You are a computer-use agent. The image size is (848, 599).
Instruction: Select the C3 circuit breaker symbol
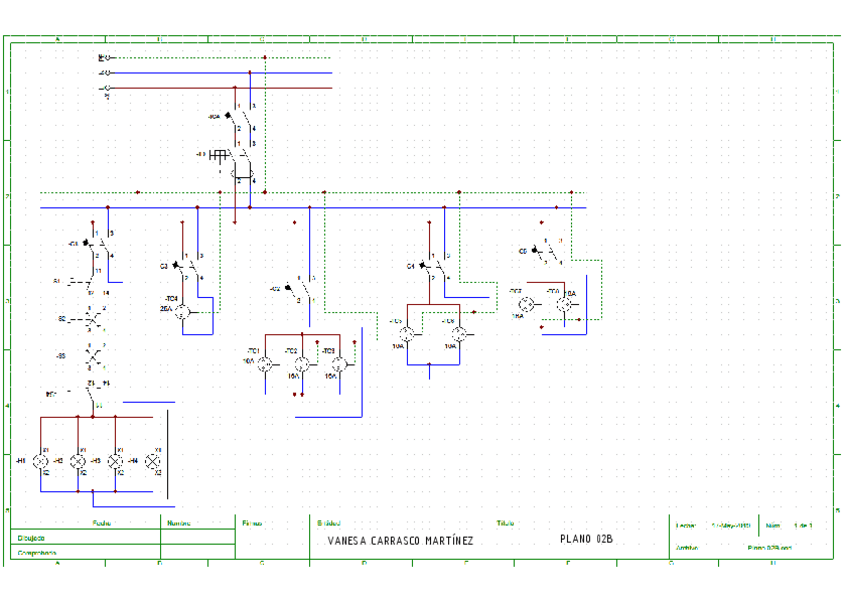(x=186, y=266)
